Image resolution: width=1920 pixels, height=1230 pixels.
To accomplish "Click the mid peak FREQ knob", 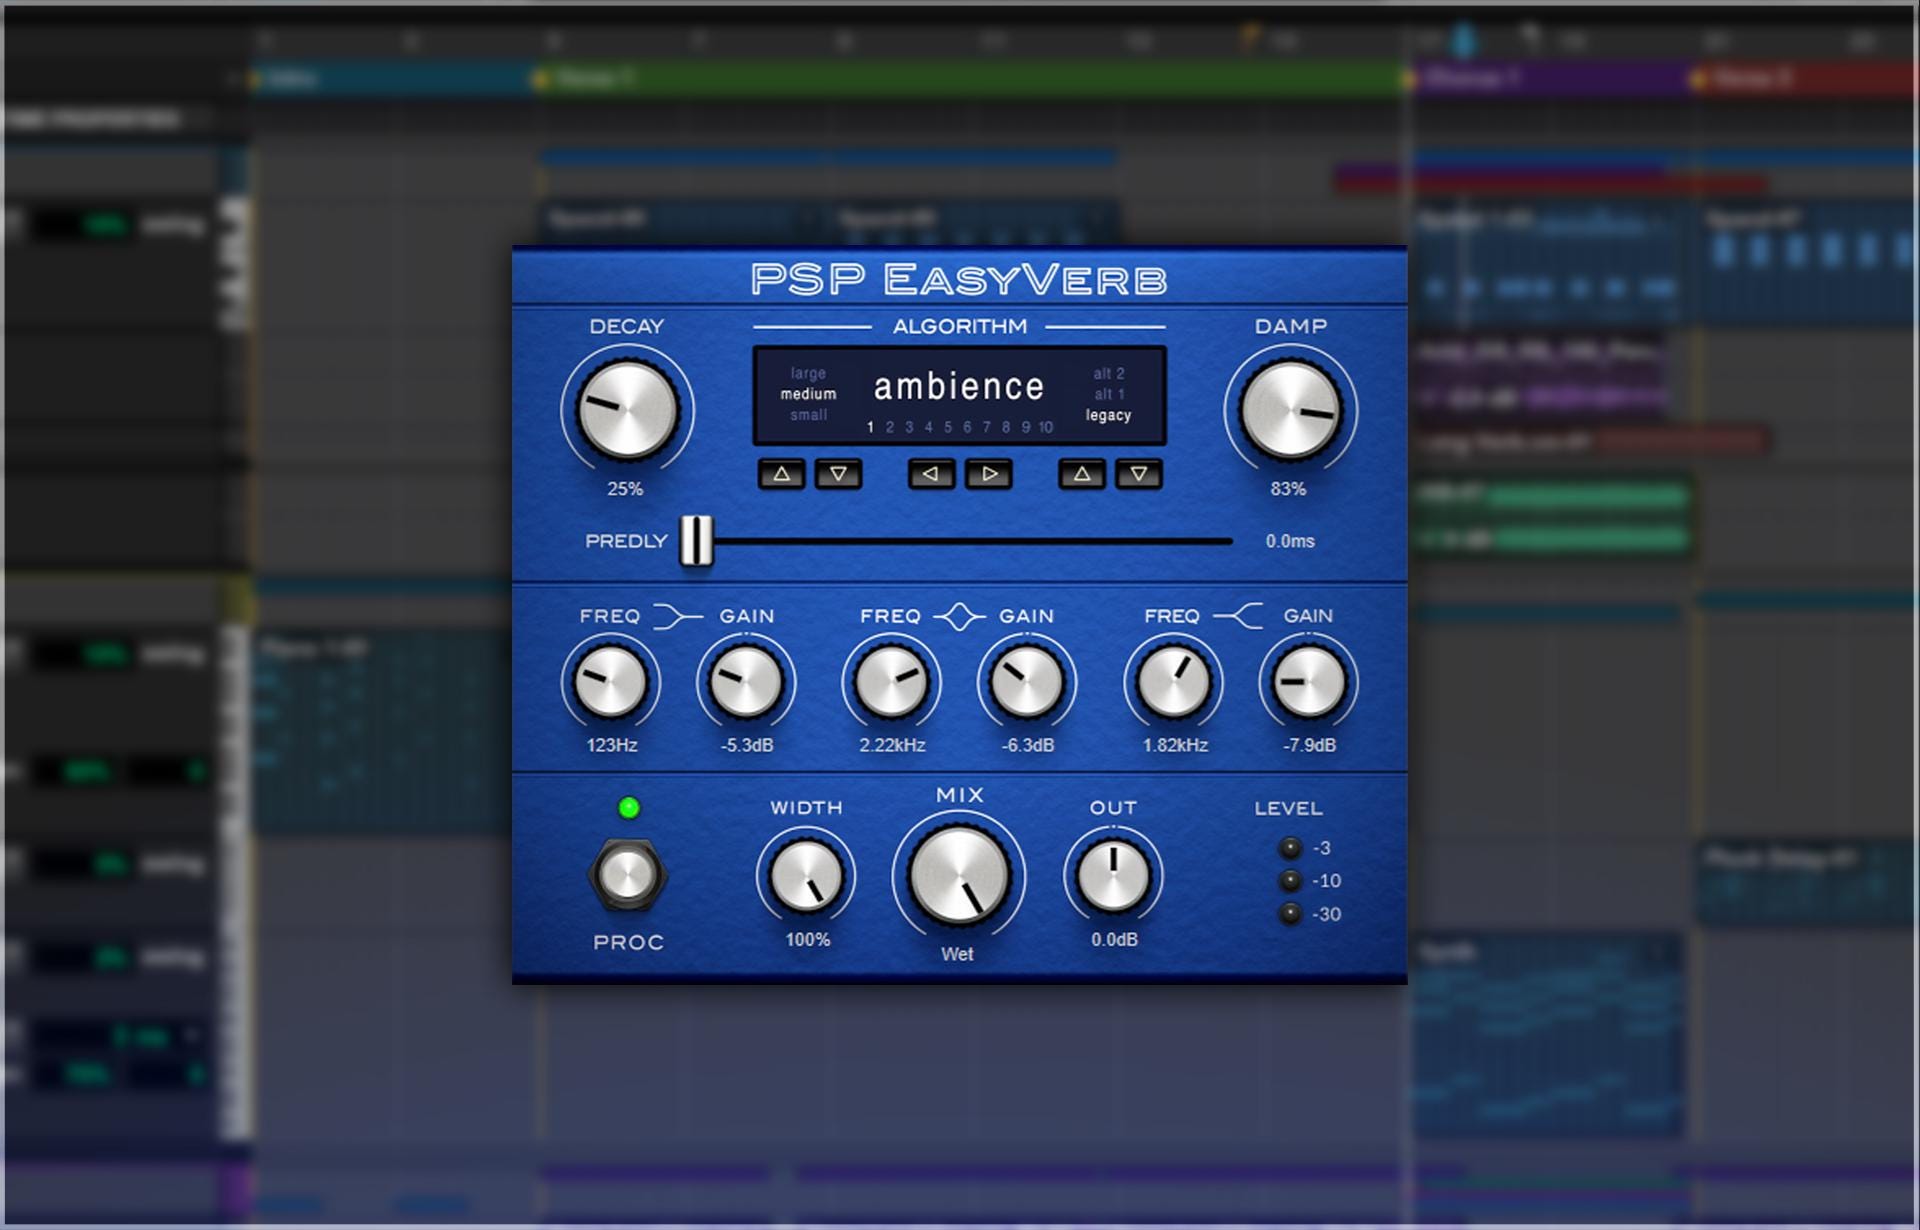I will pos(891,682).
